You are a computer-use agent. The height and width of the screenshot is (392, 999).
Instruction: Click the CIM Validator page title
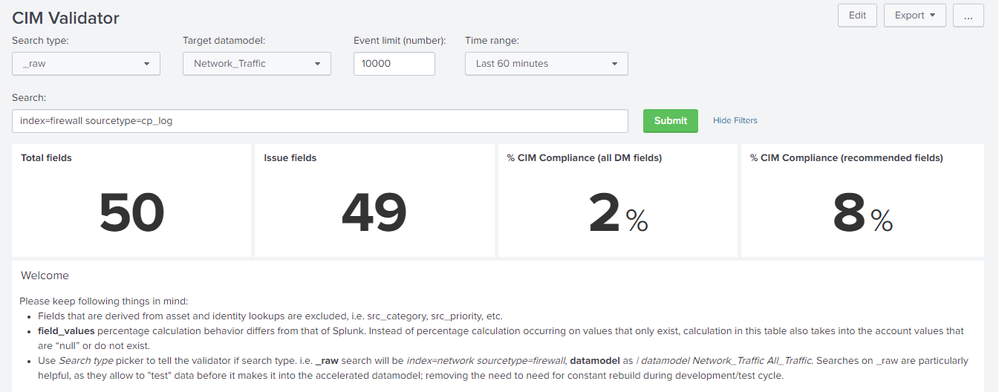(66, 18)
